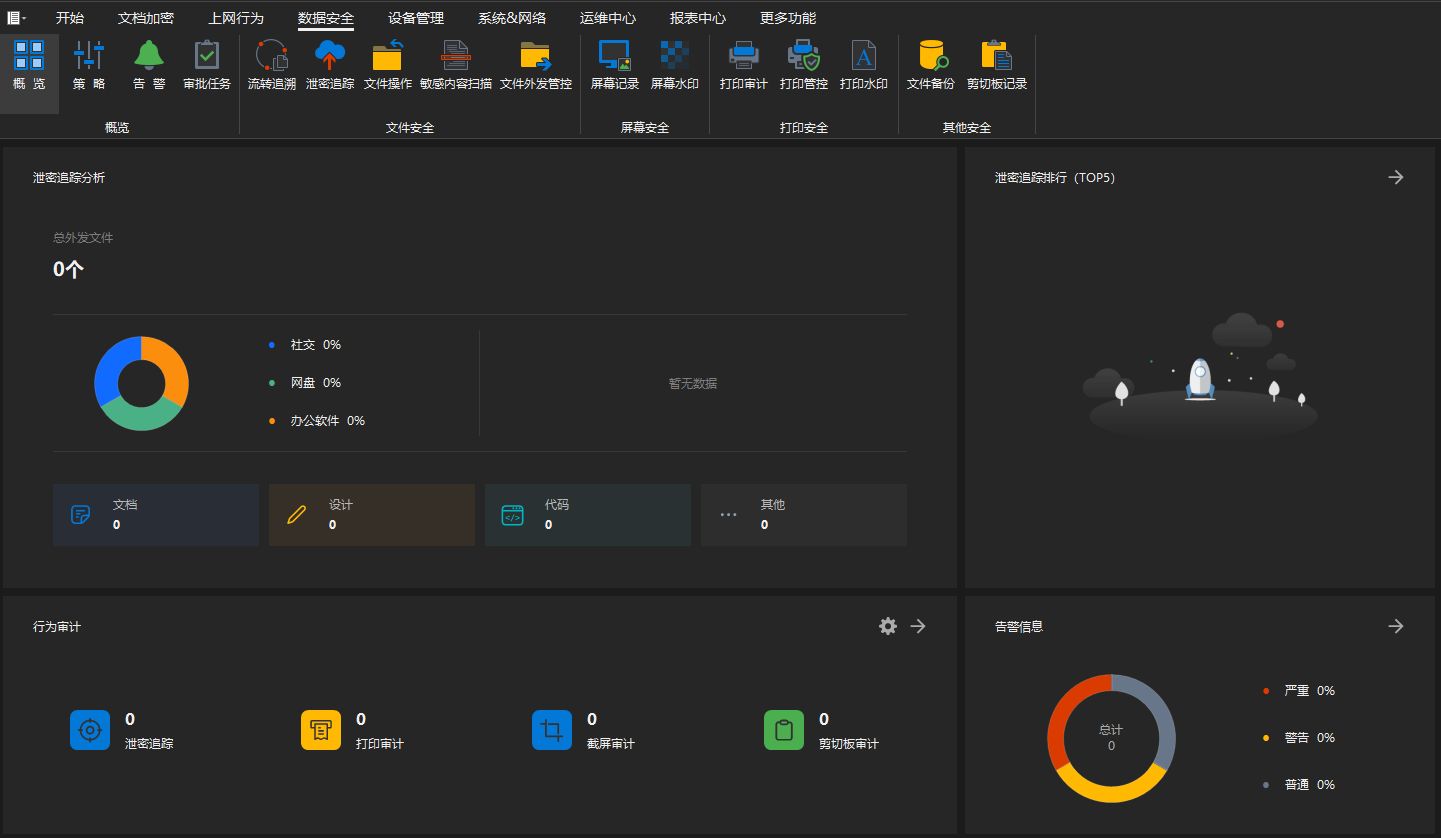Open 打印管控 print control
The height and width of the screenshot is (838, 1441).
804,66
